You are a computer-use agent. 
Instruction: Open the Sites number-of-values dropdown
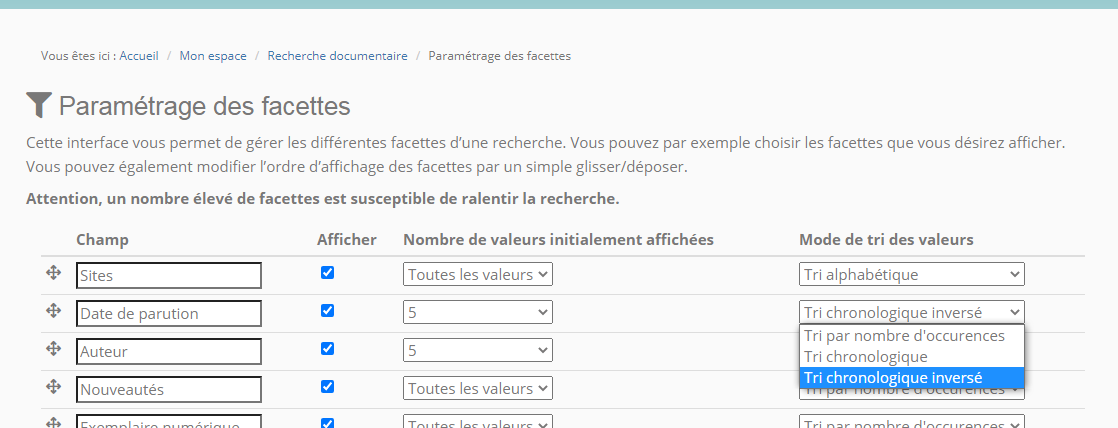pyautogui.click(x=477, y=274)
